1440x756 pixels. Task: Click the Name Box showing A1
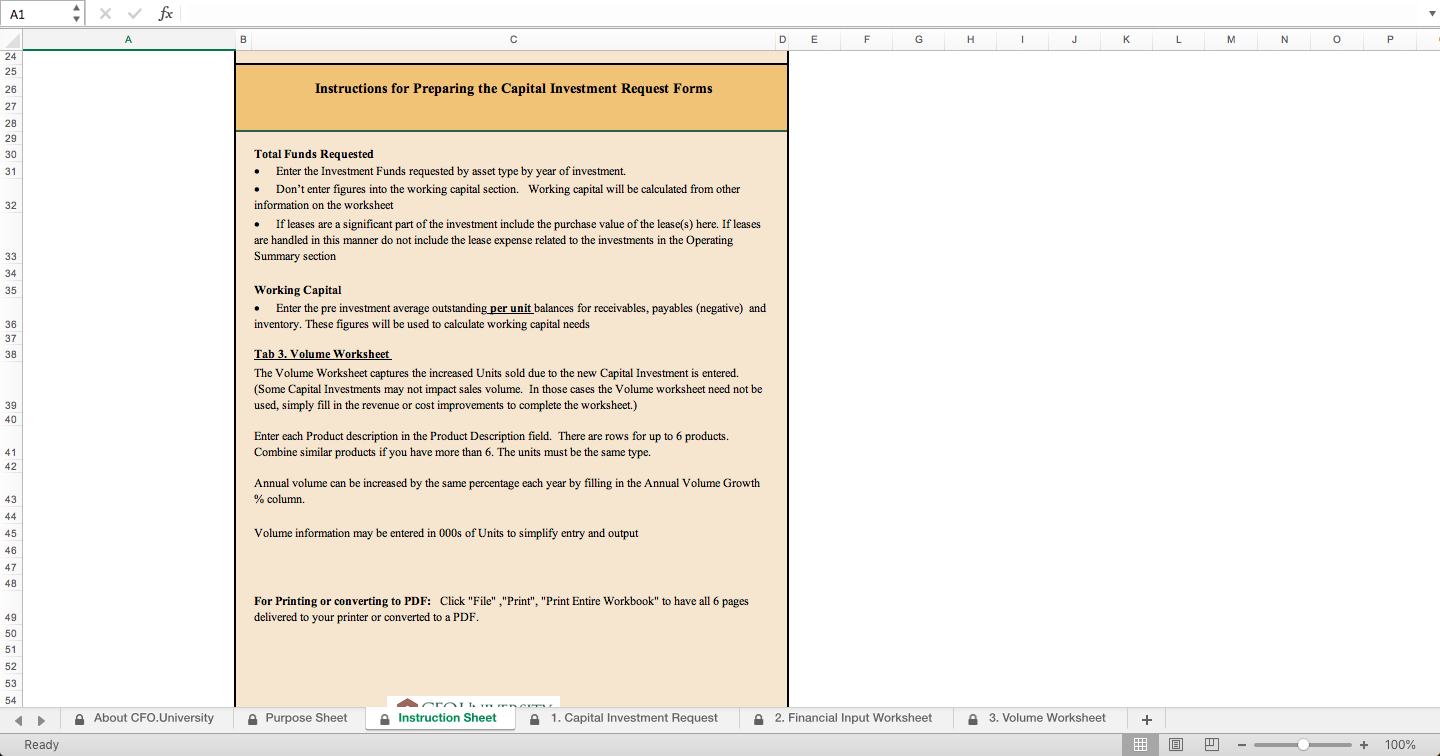(37, 13)
